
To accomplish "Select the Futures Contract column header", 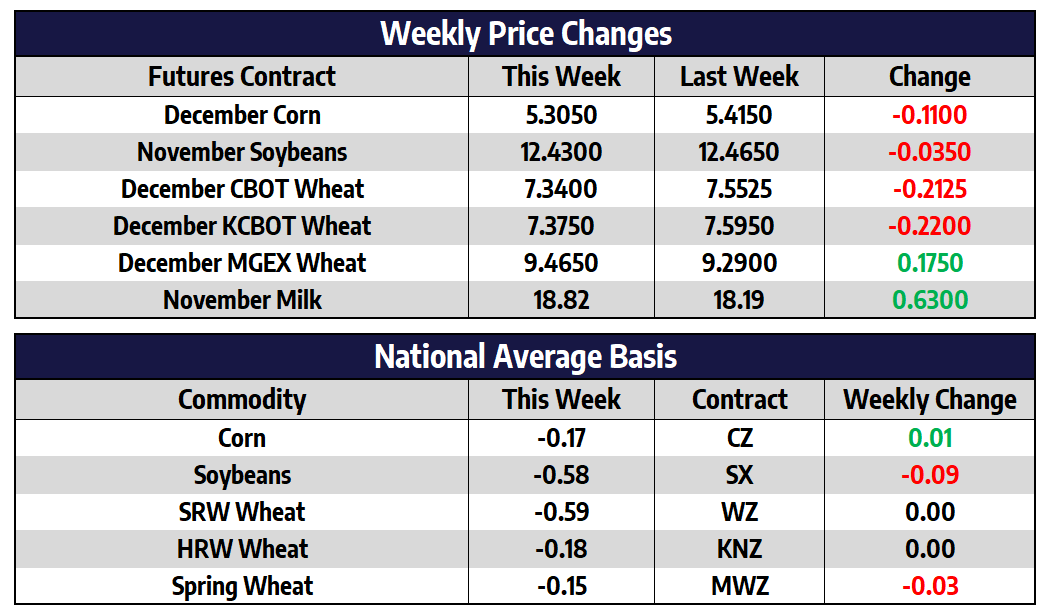I will 242,77.
